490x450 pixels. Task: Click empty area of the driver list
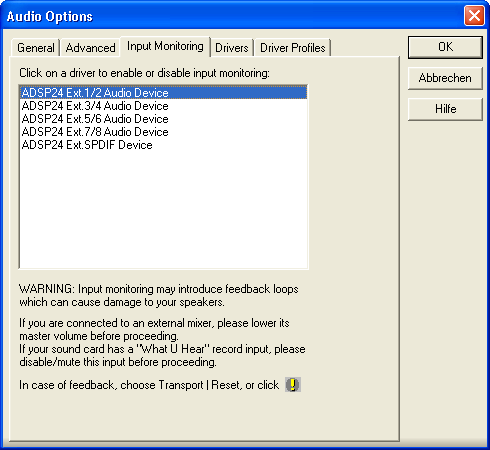tap(163, 210)
